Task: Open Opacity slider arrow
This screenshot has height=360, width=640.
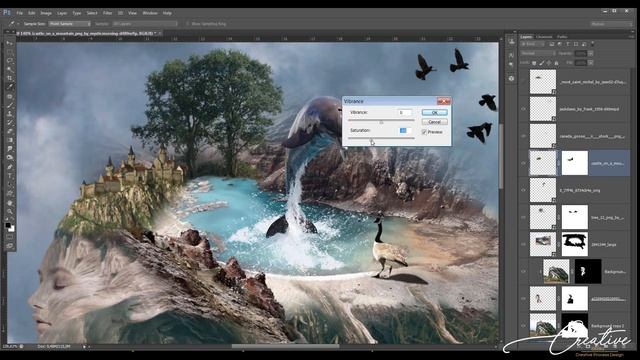Action: click(x=591, y=53)
